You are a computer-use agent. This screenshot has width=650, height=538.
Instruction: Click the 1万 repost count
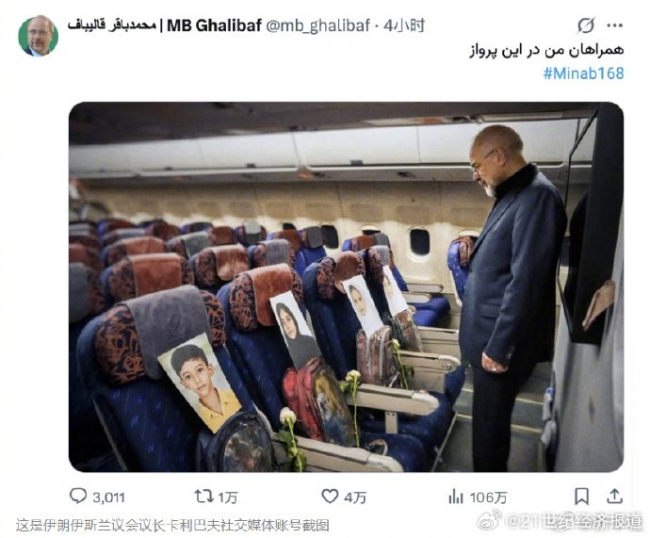[228, 497]
